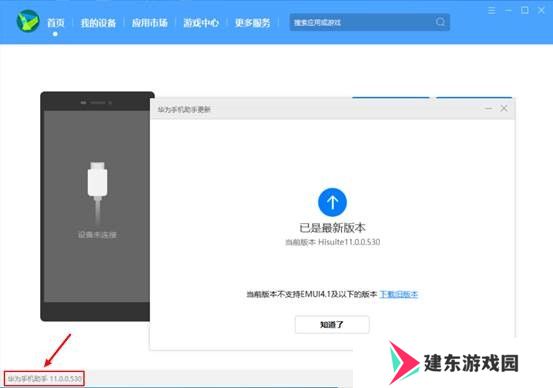The height and width of the screenshot is (388, 553).
Task: Click the 设备未连接 label
Action: pyautogui.click(x=97, y=235)
